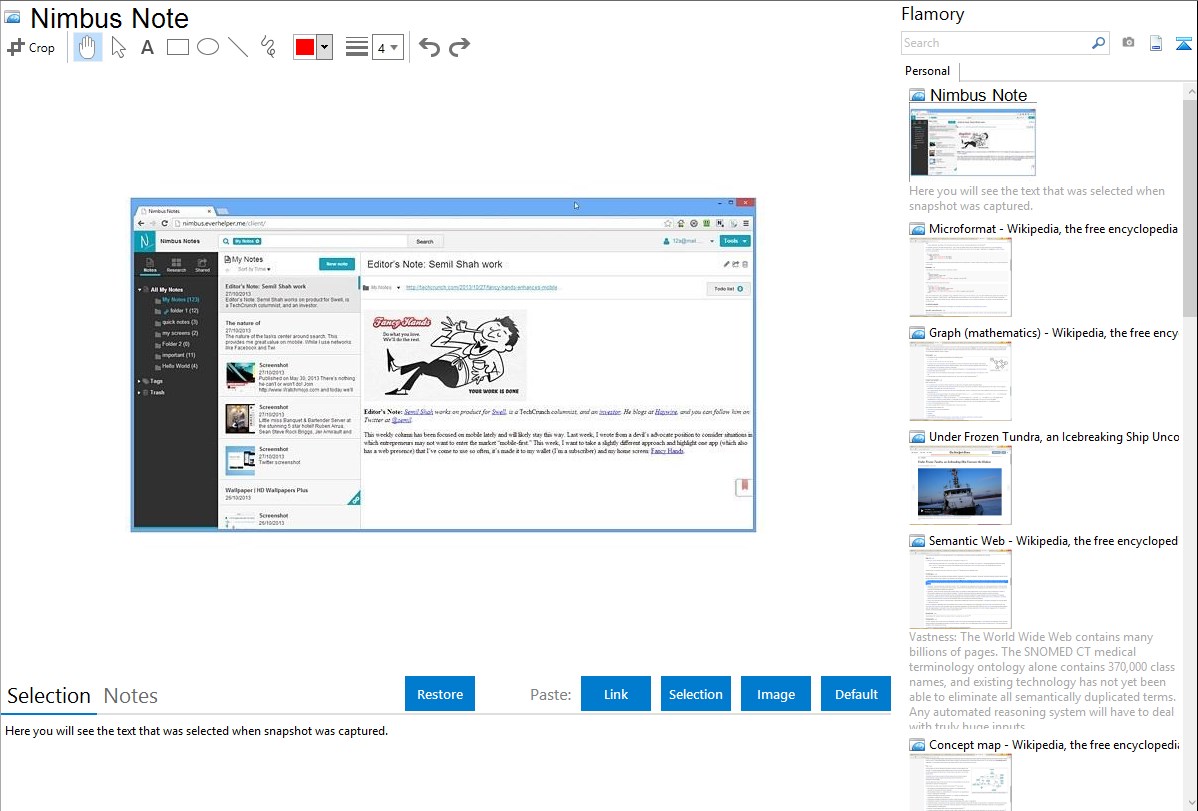Click the sidebar scroll up arrow
1198x811 pixels.
pos(1190,91)
